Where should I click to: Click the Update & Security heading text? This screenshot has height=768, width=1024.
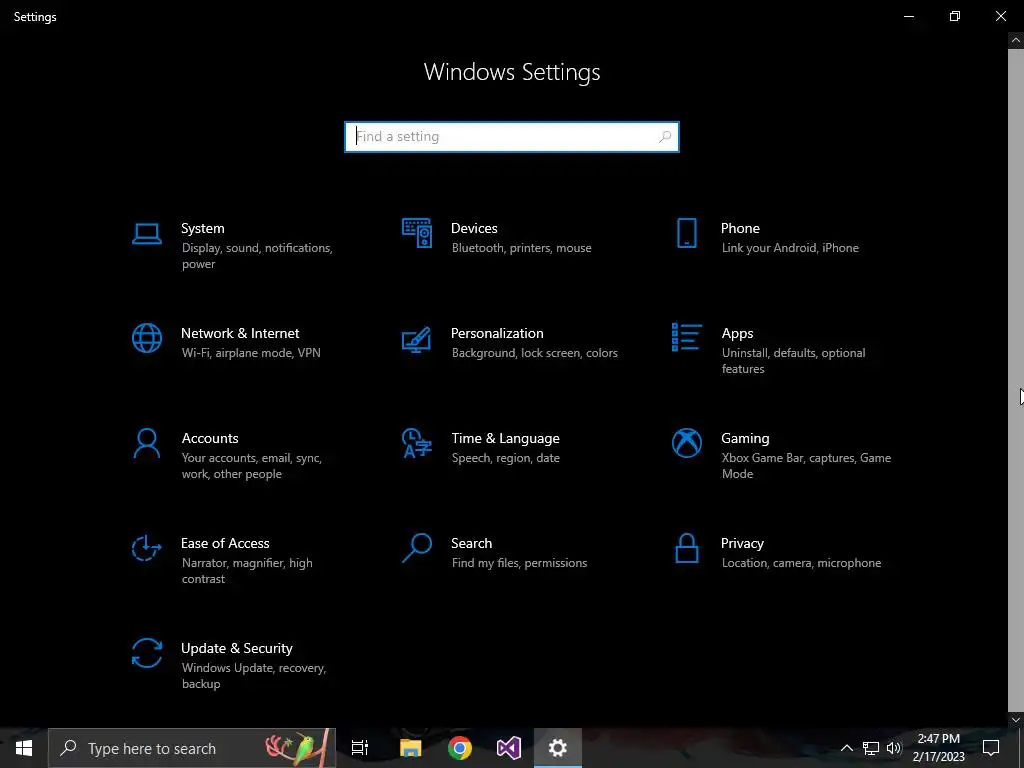236,648
